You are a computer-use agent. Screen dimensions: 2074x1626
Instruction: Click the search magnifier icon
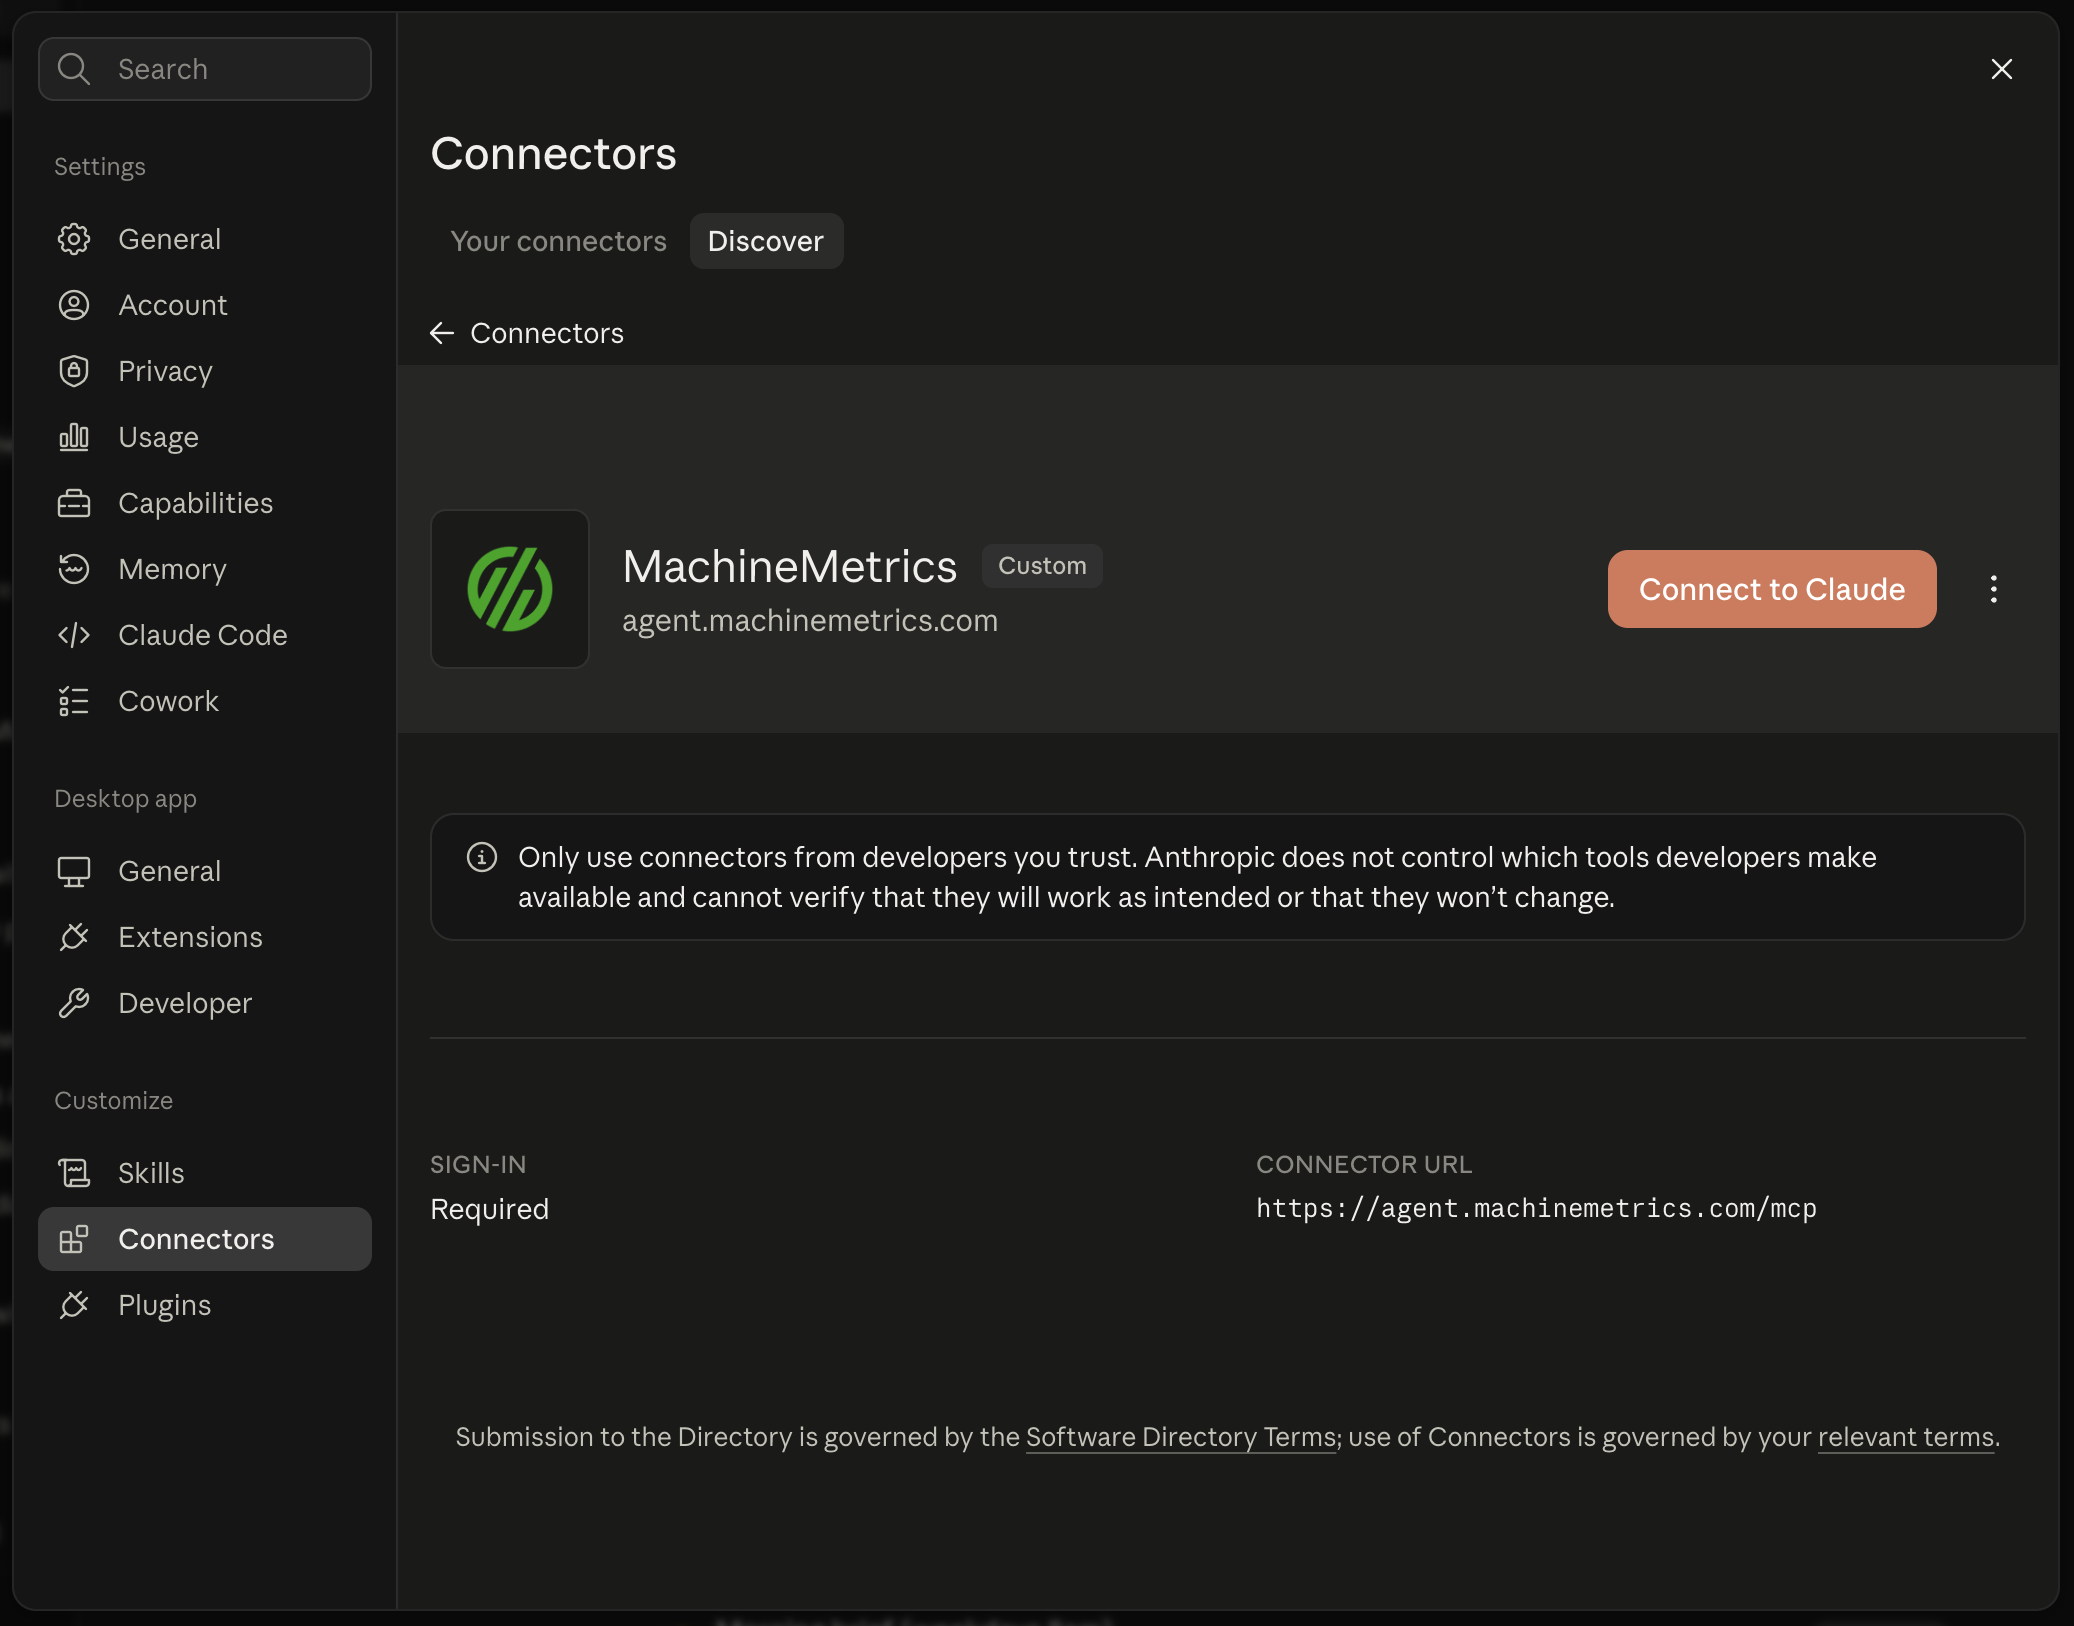point(74,69)
